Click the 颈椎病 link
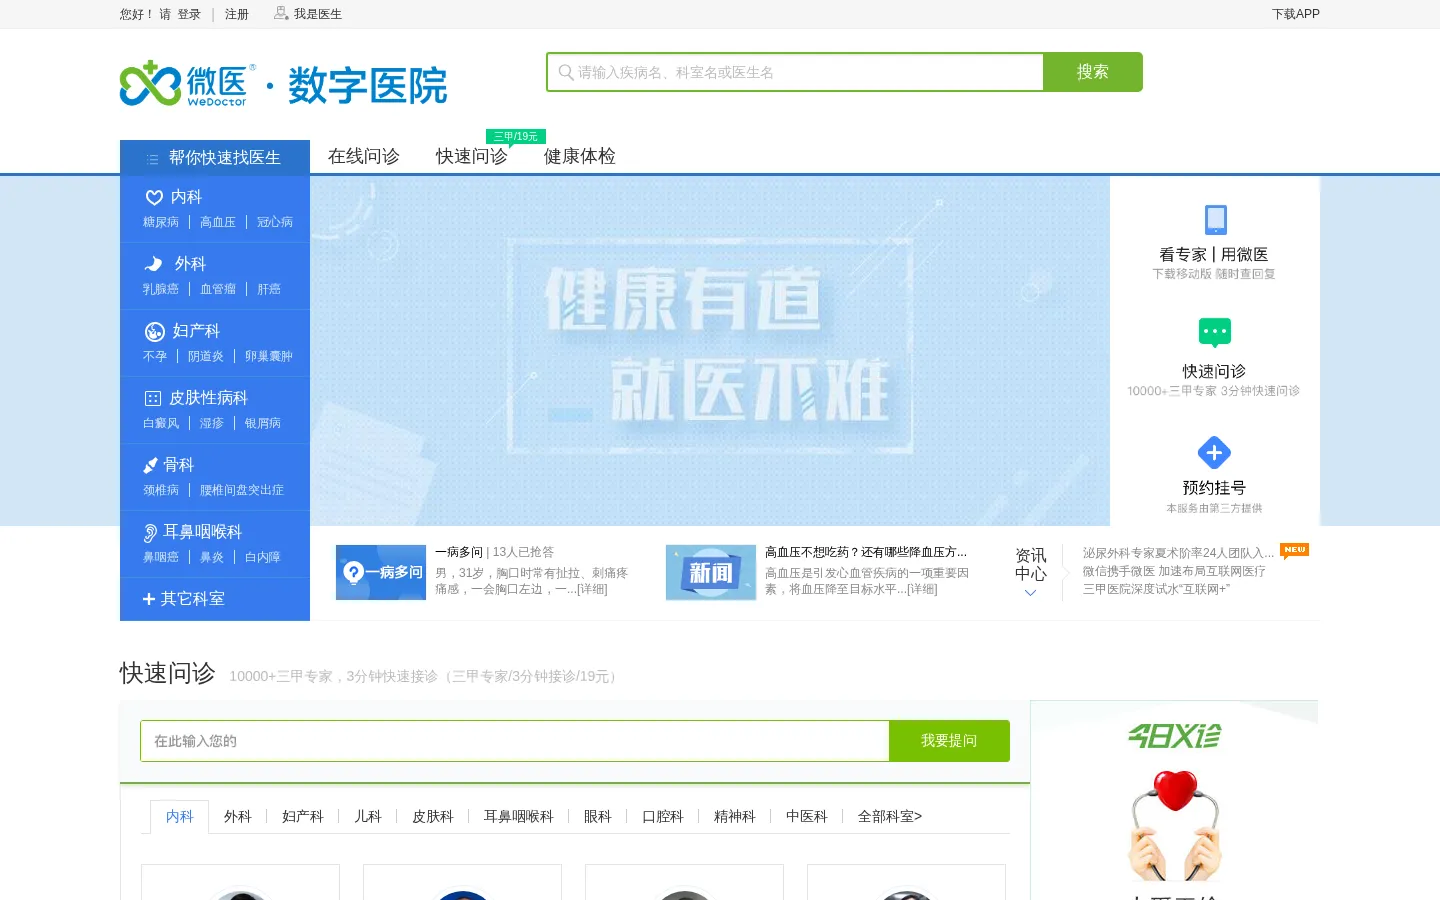 tap(161, 490)
